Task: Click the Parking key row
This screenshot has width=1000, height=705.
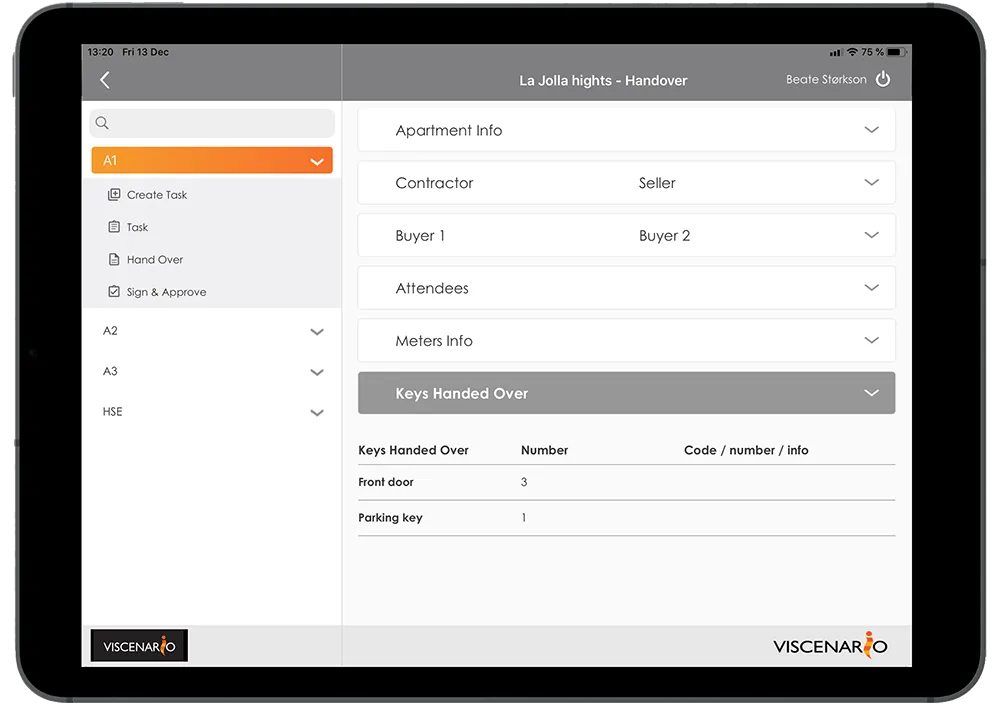Action: (626, 518)
